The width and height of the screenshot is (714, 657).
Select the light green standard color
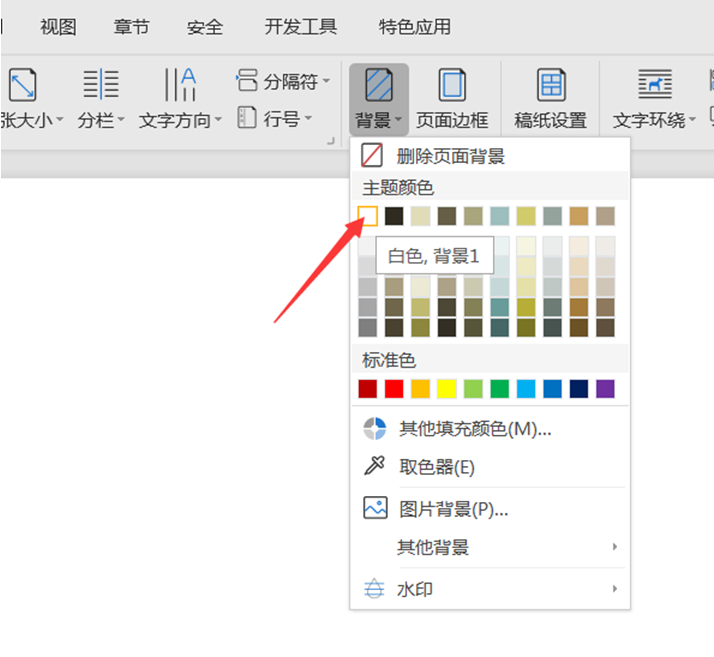point(473,388)
